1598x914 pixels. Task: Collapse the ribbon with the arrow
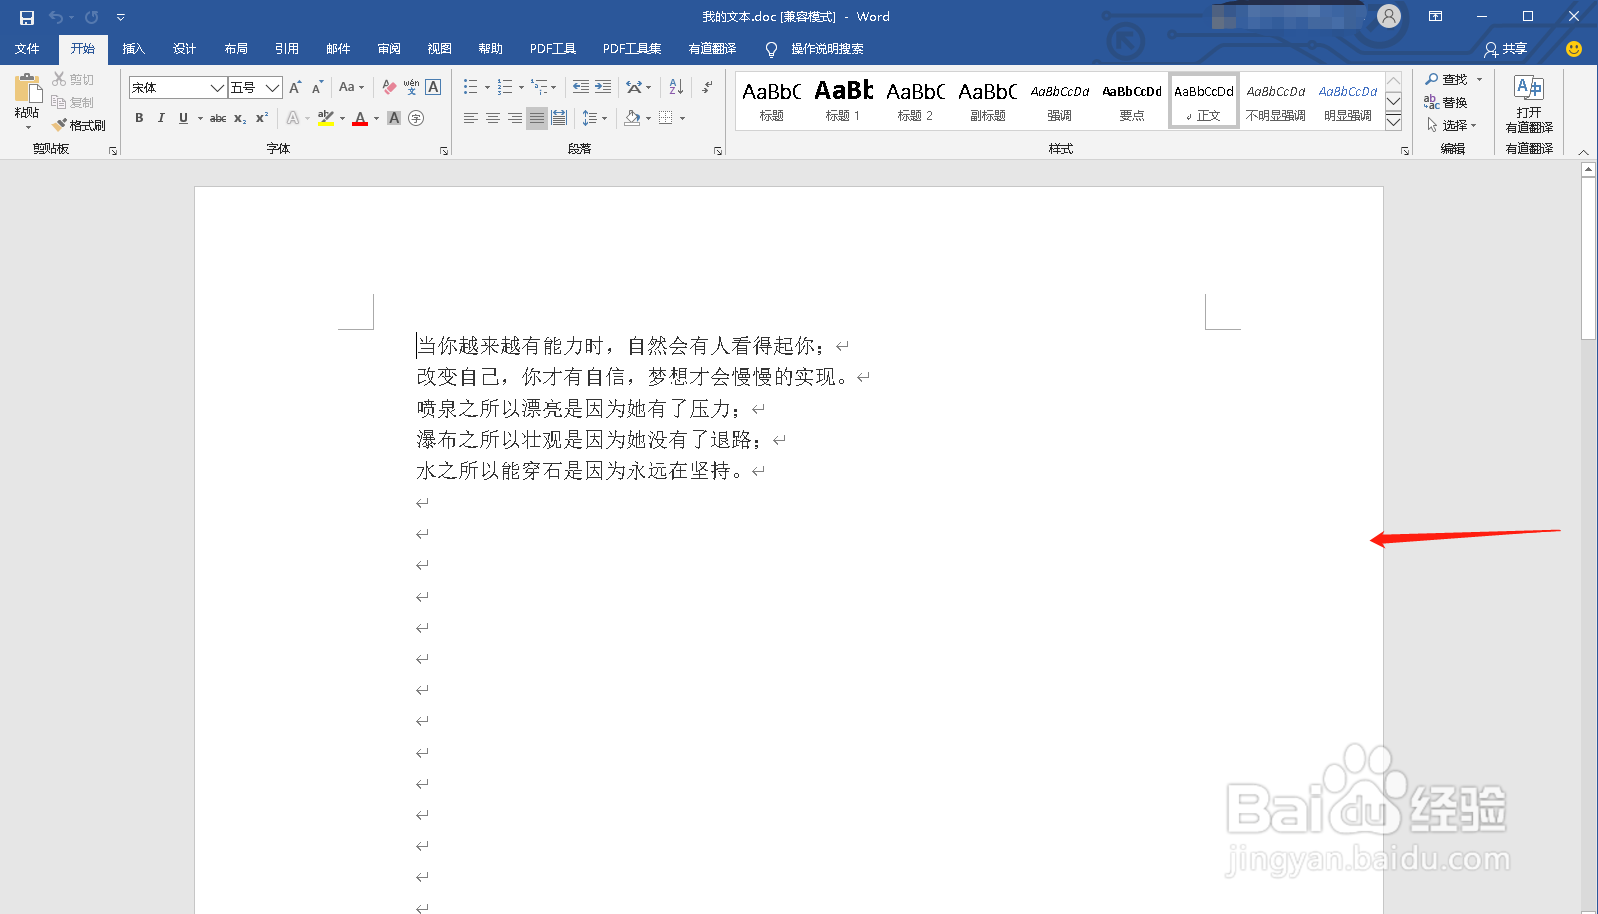tap(1583, 152)
